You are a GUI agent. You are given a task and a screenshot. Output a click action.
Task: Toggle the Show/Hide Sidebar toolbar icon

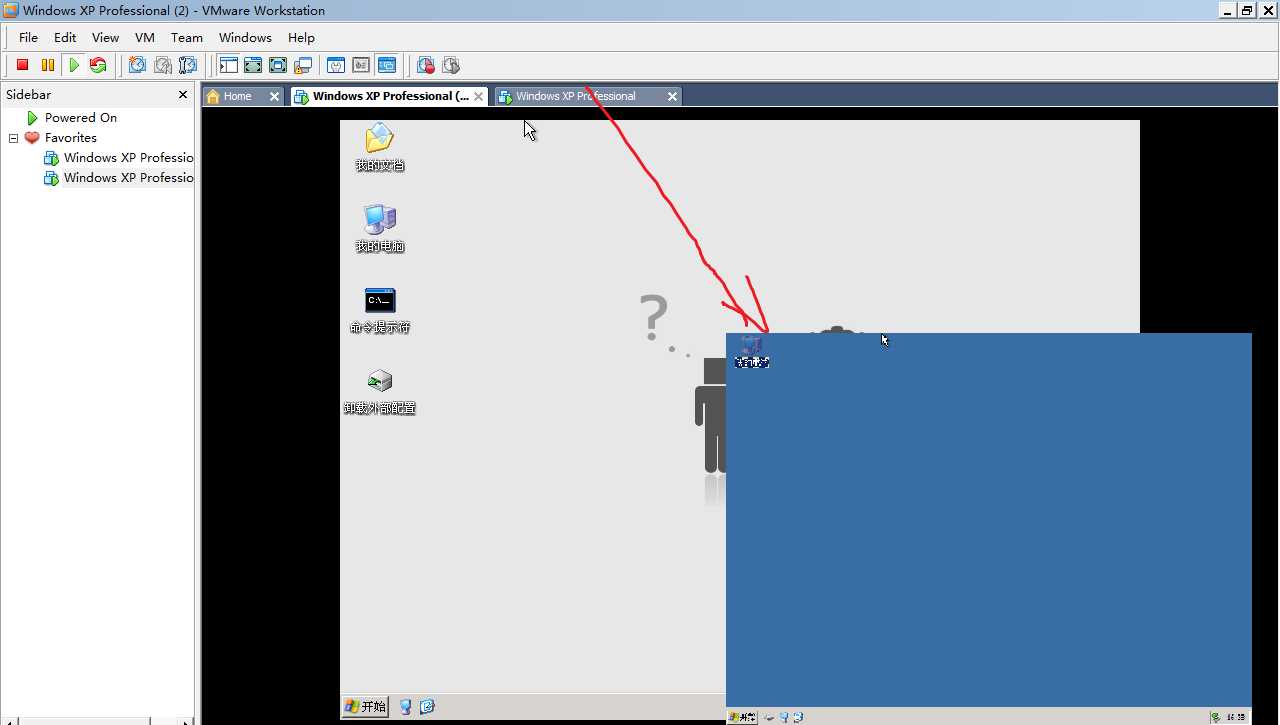(x=228, y=65)
